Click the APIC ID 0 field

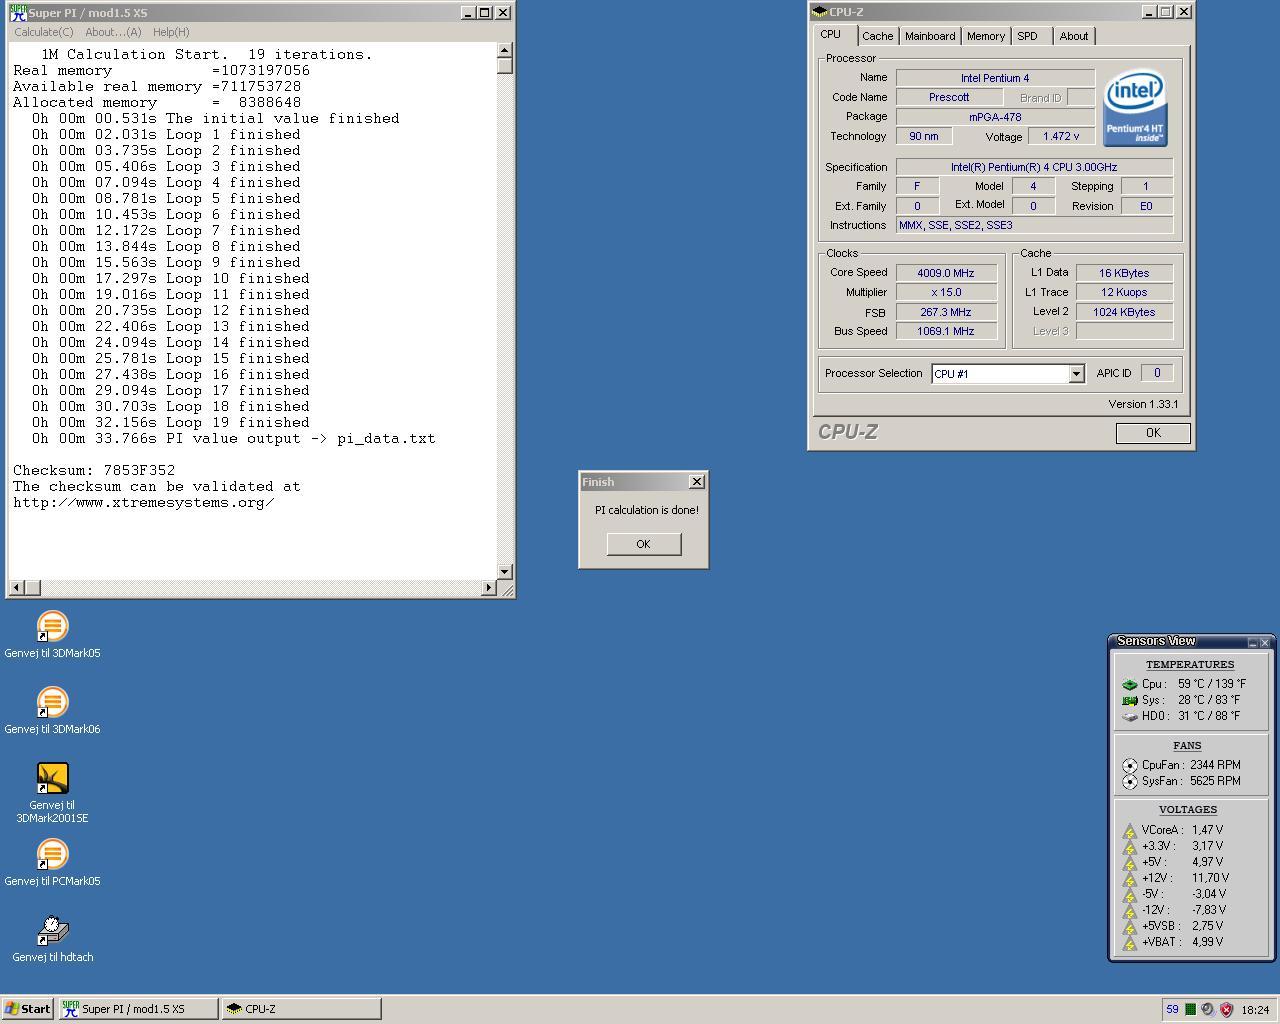[x=1157, y=373]
